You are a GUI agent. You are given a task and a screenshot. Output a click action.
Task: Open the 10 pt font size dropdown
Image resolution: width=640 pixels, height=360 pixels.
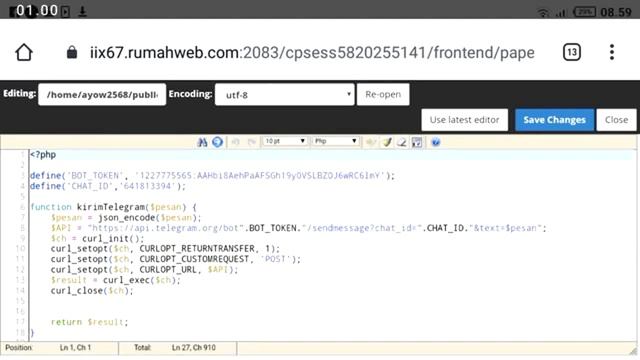pos(284,141)
